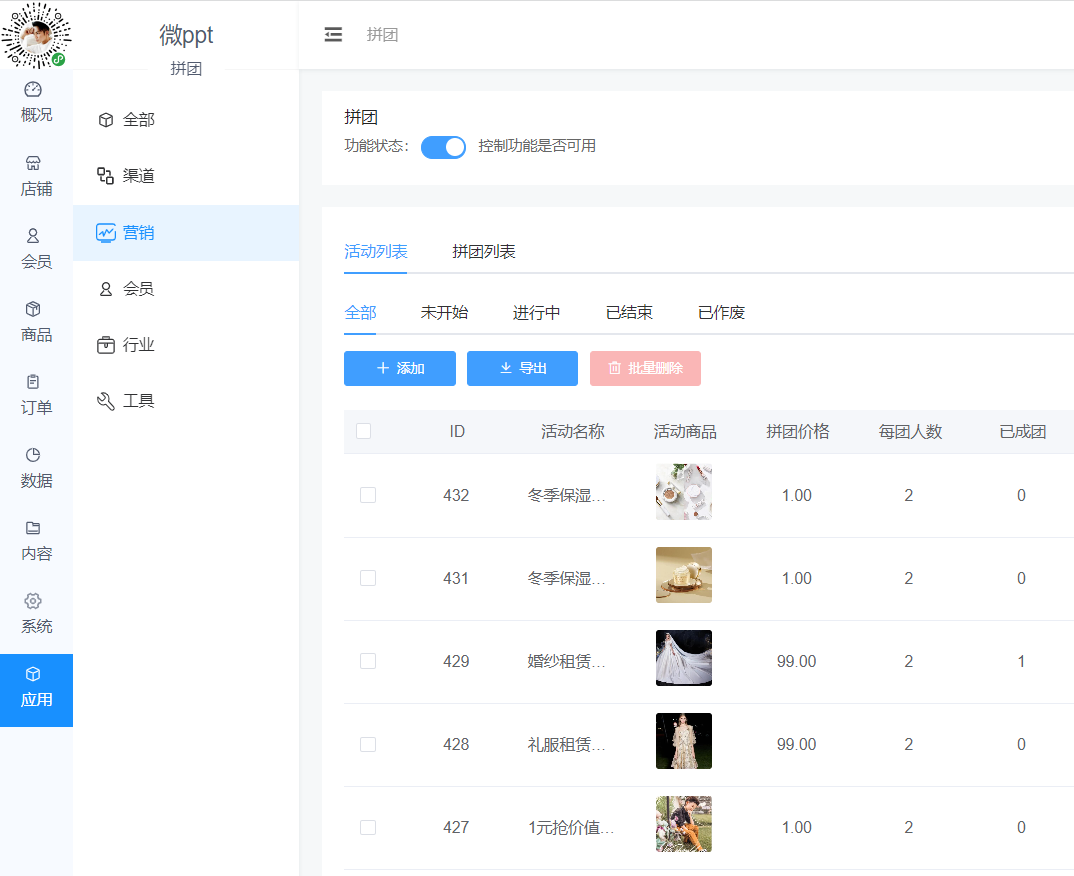Filter by the 全部 status tab
Viewport: 1074px width, 876px height.
[x=360, y=312]
